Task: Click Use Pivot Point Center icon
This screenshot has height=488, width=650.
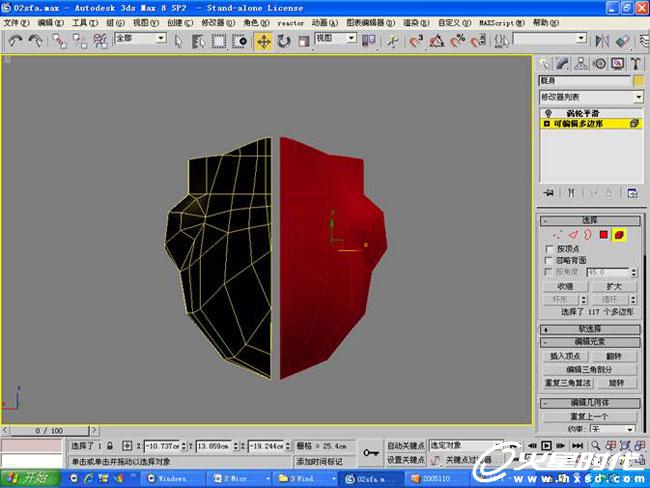Action: (x=369, y=40)
